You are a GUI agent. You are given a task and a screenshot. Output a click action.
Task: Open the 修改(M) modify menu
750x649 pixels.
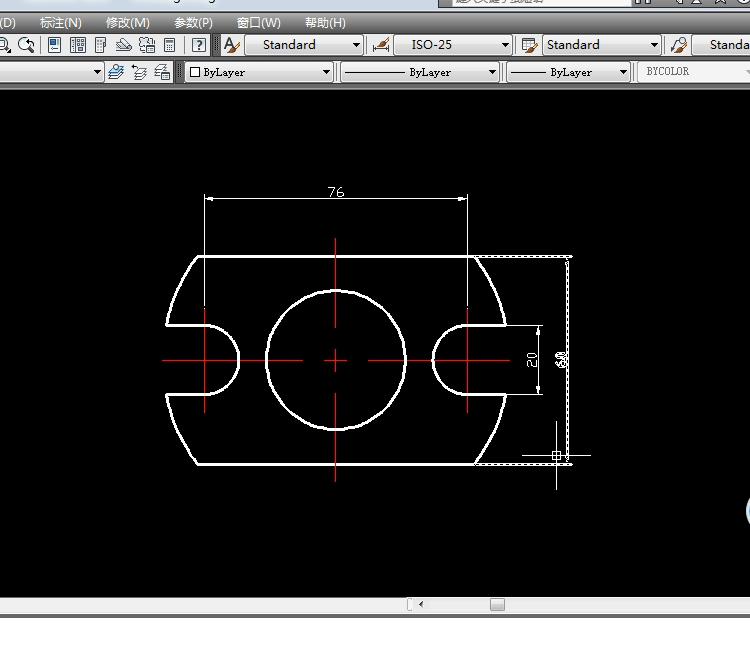click(x=128, y=22)
